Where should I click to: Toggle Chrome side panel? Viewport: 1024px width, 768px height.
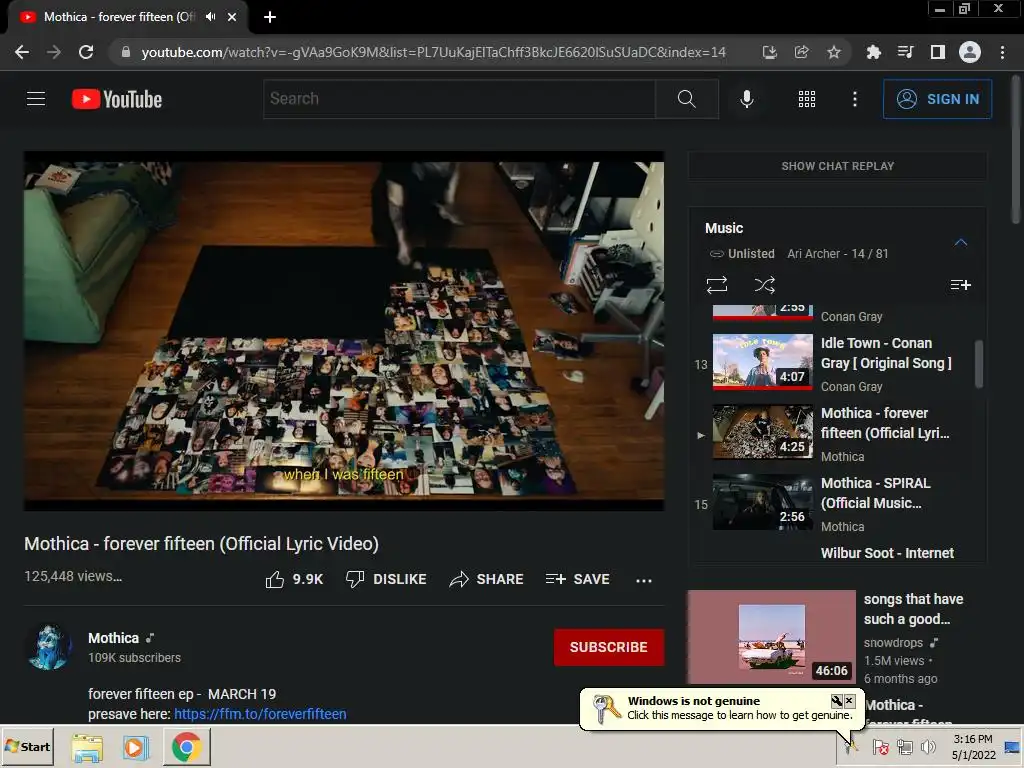pyautogui.click(x=937, y=52)
